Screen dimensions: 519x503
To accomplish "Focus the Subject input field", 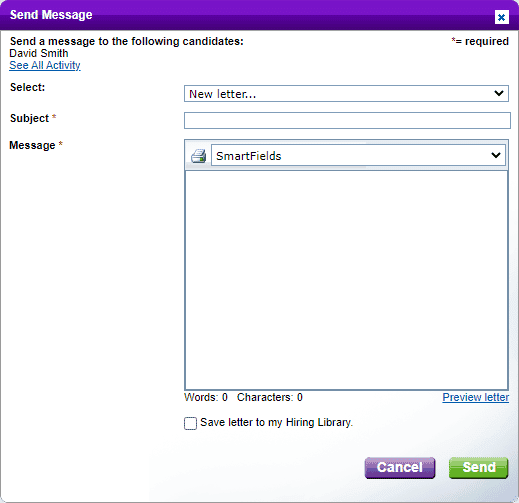I will pos(347,120).
